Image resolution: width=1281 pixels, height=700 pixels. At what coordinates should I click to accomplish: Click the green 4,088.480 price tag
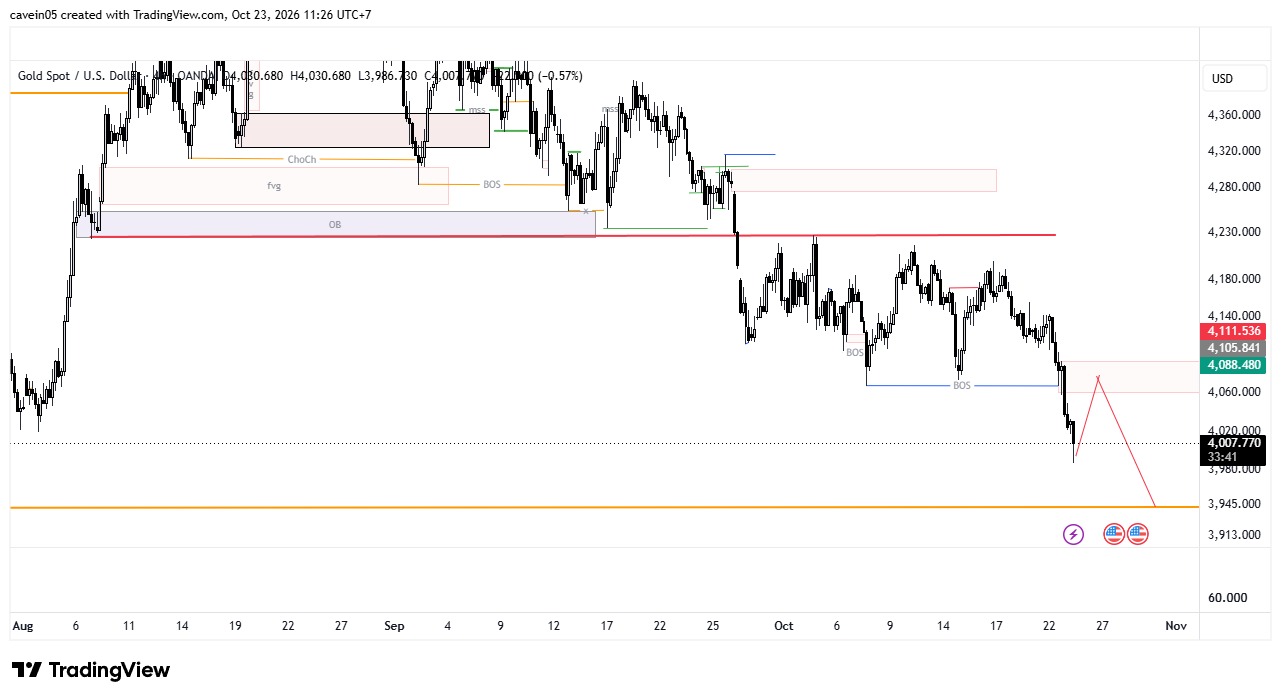coord(1235,365)
